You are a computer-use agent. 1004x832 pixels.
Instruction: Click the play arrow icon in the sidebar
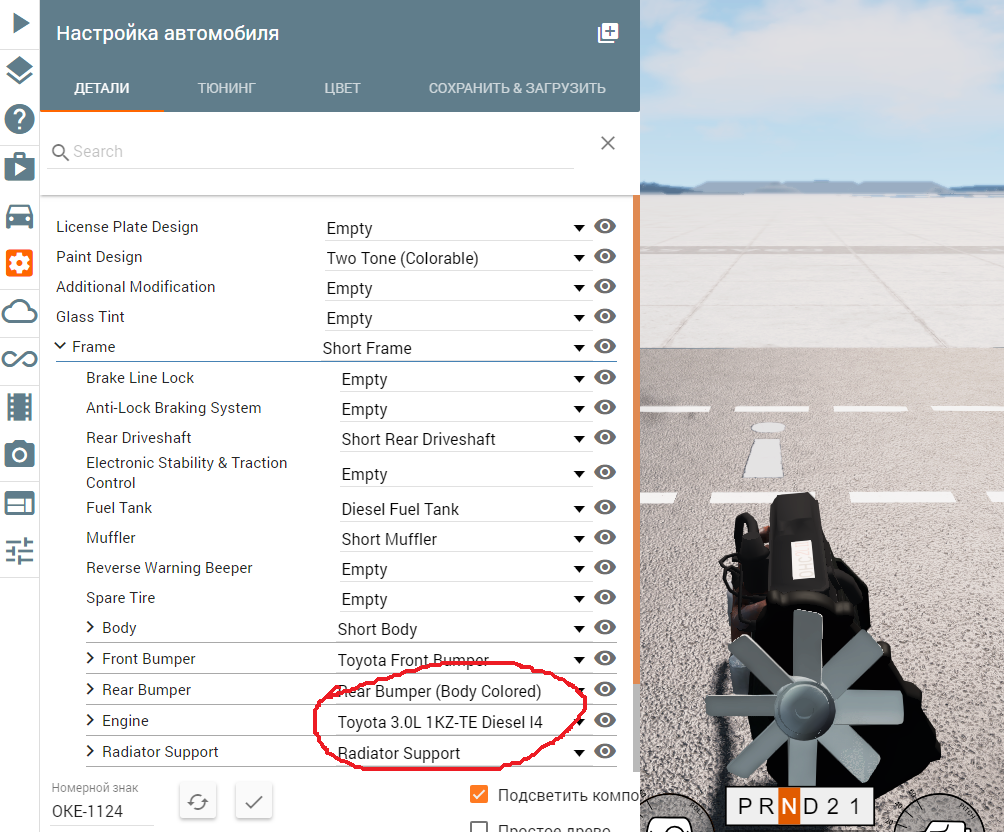pos(20,23)
